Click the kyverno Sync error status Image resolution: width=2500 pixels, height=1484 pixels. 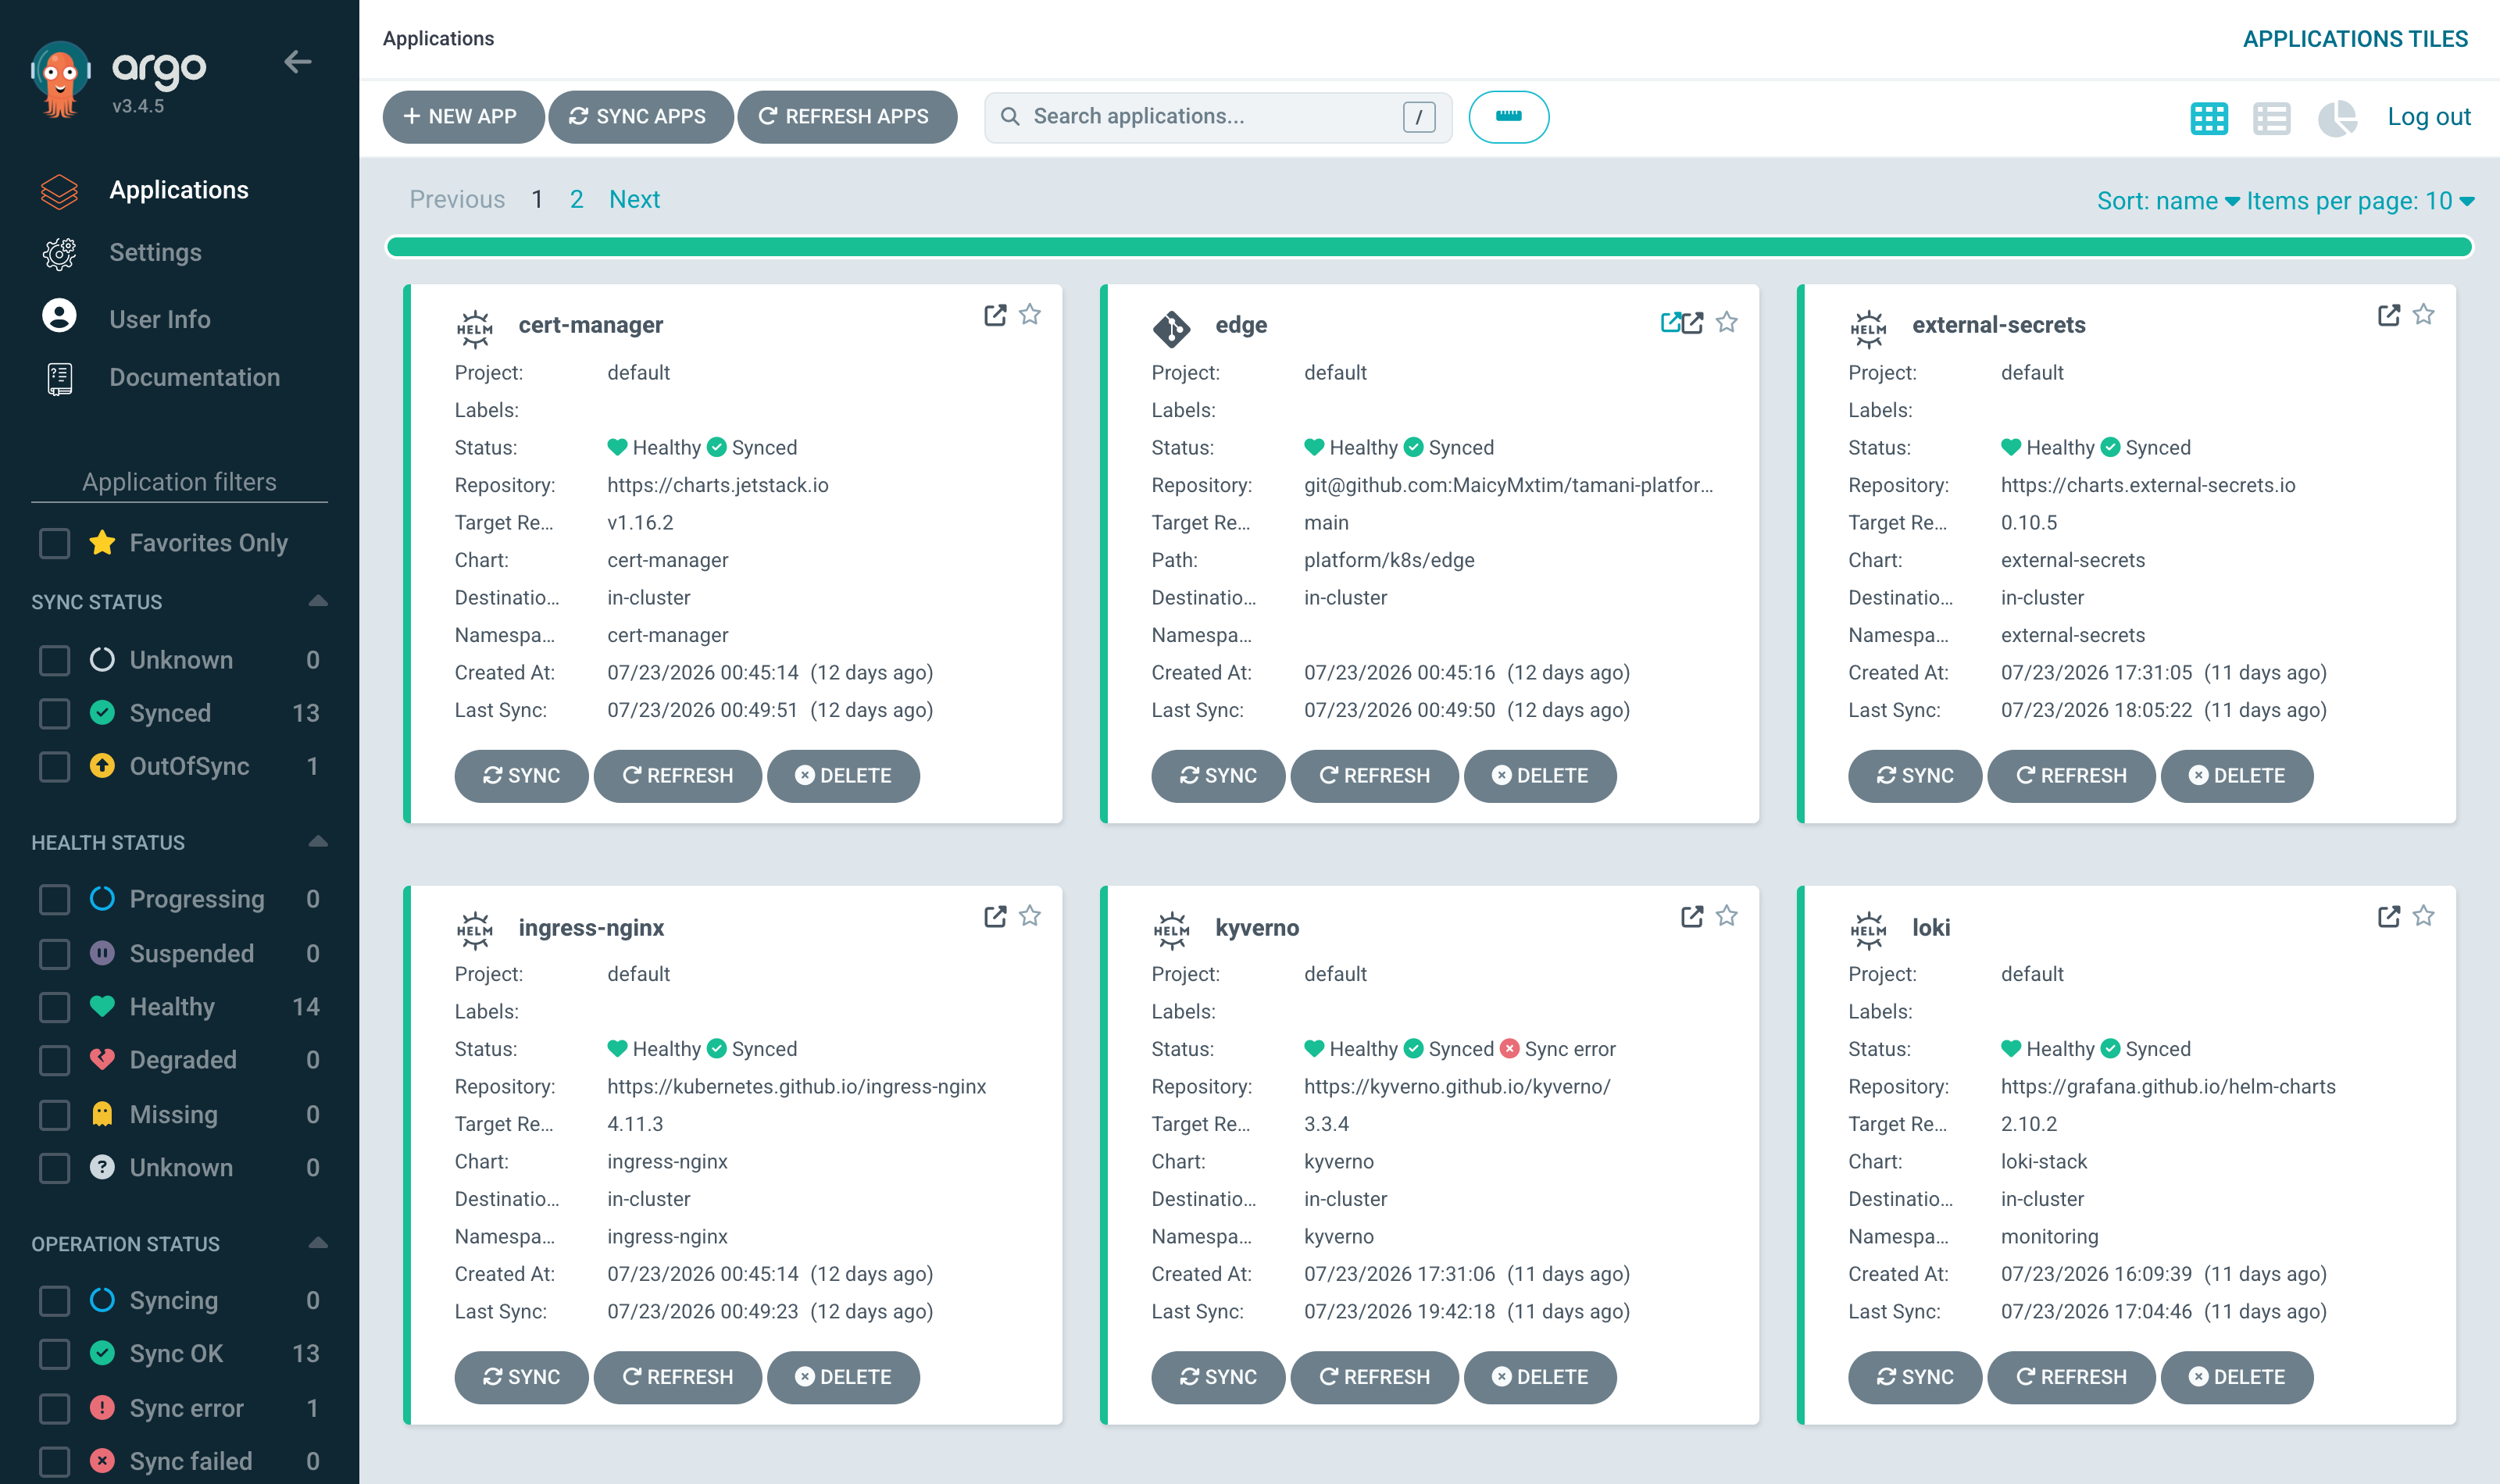(x=1558, y=1049)
